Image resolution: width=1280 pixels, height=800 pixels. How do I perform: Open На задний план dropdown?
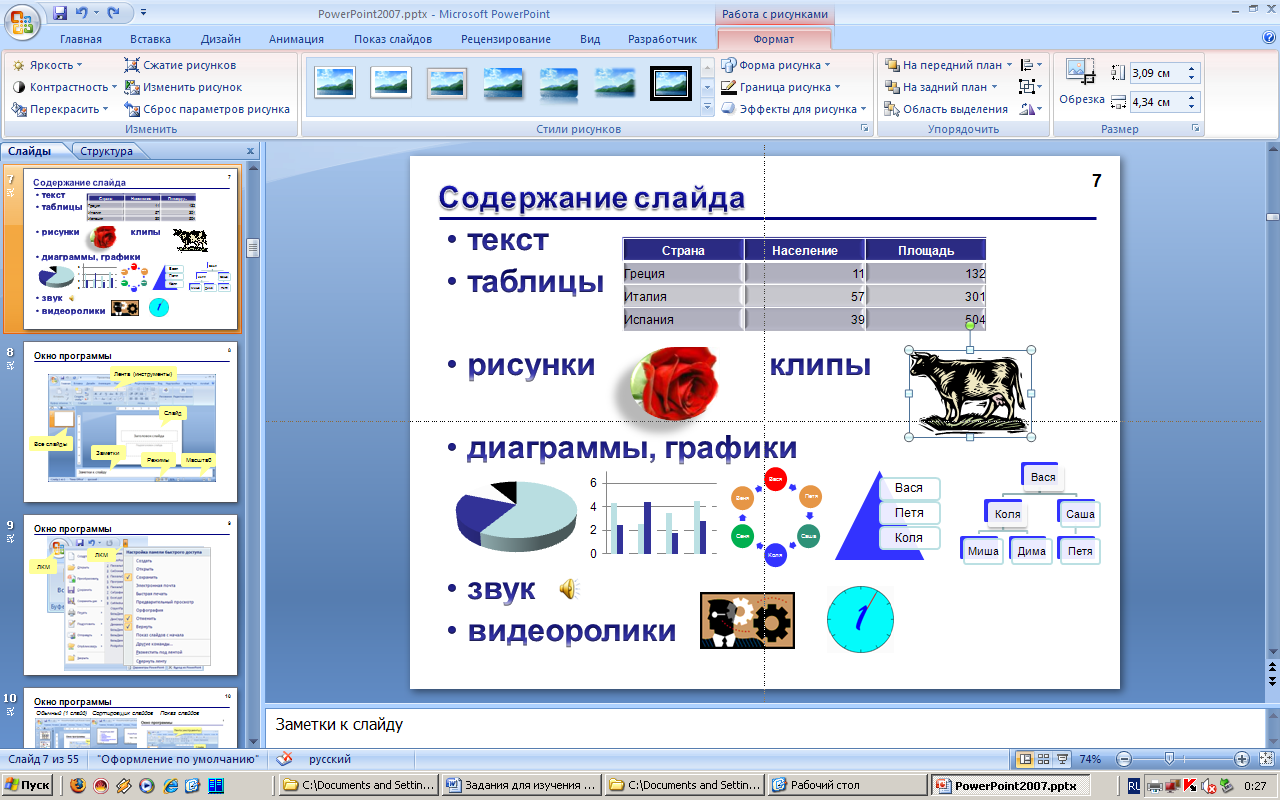click(943, 87)
